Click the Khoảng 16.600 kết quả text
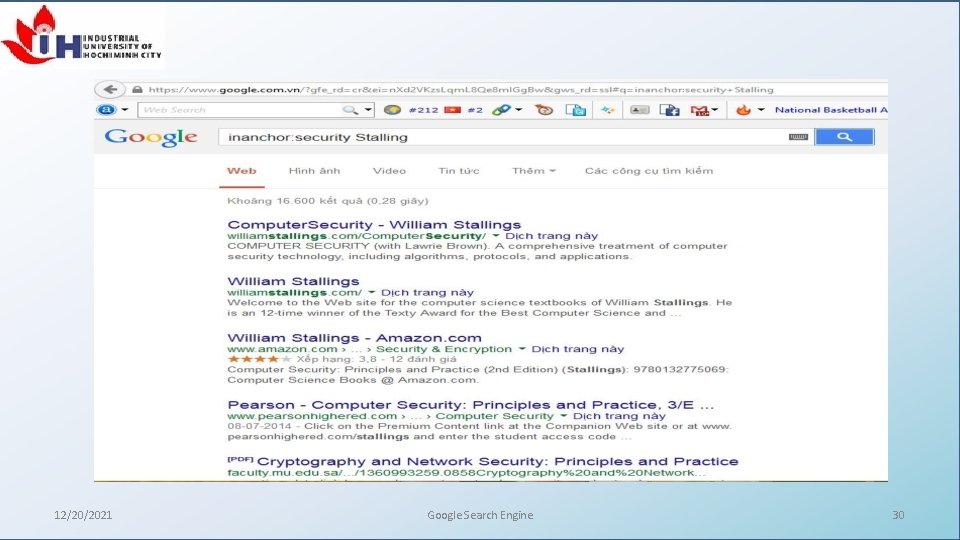The image size is (960, 540). [328, 201]
